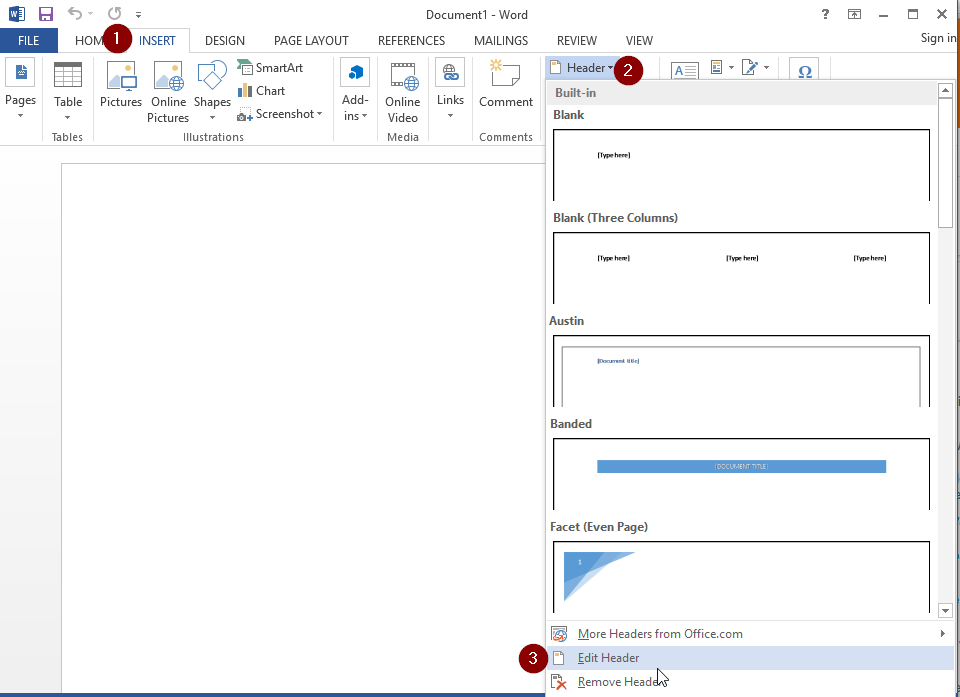The image size is (960, 697).
Task: Open the MAILINGS ribbon tab
Action: 500,40
